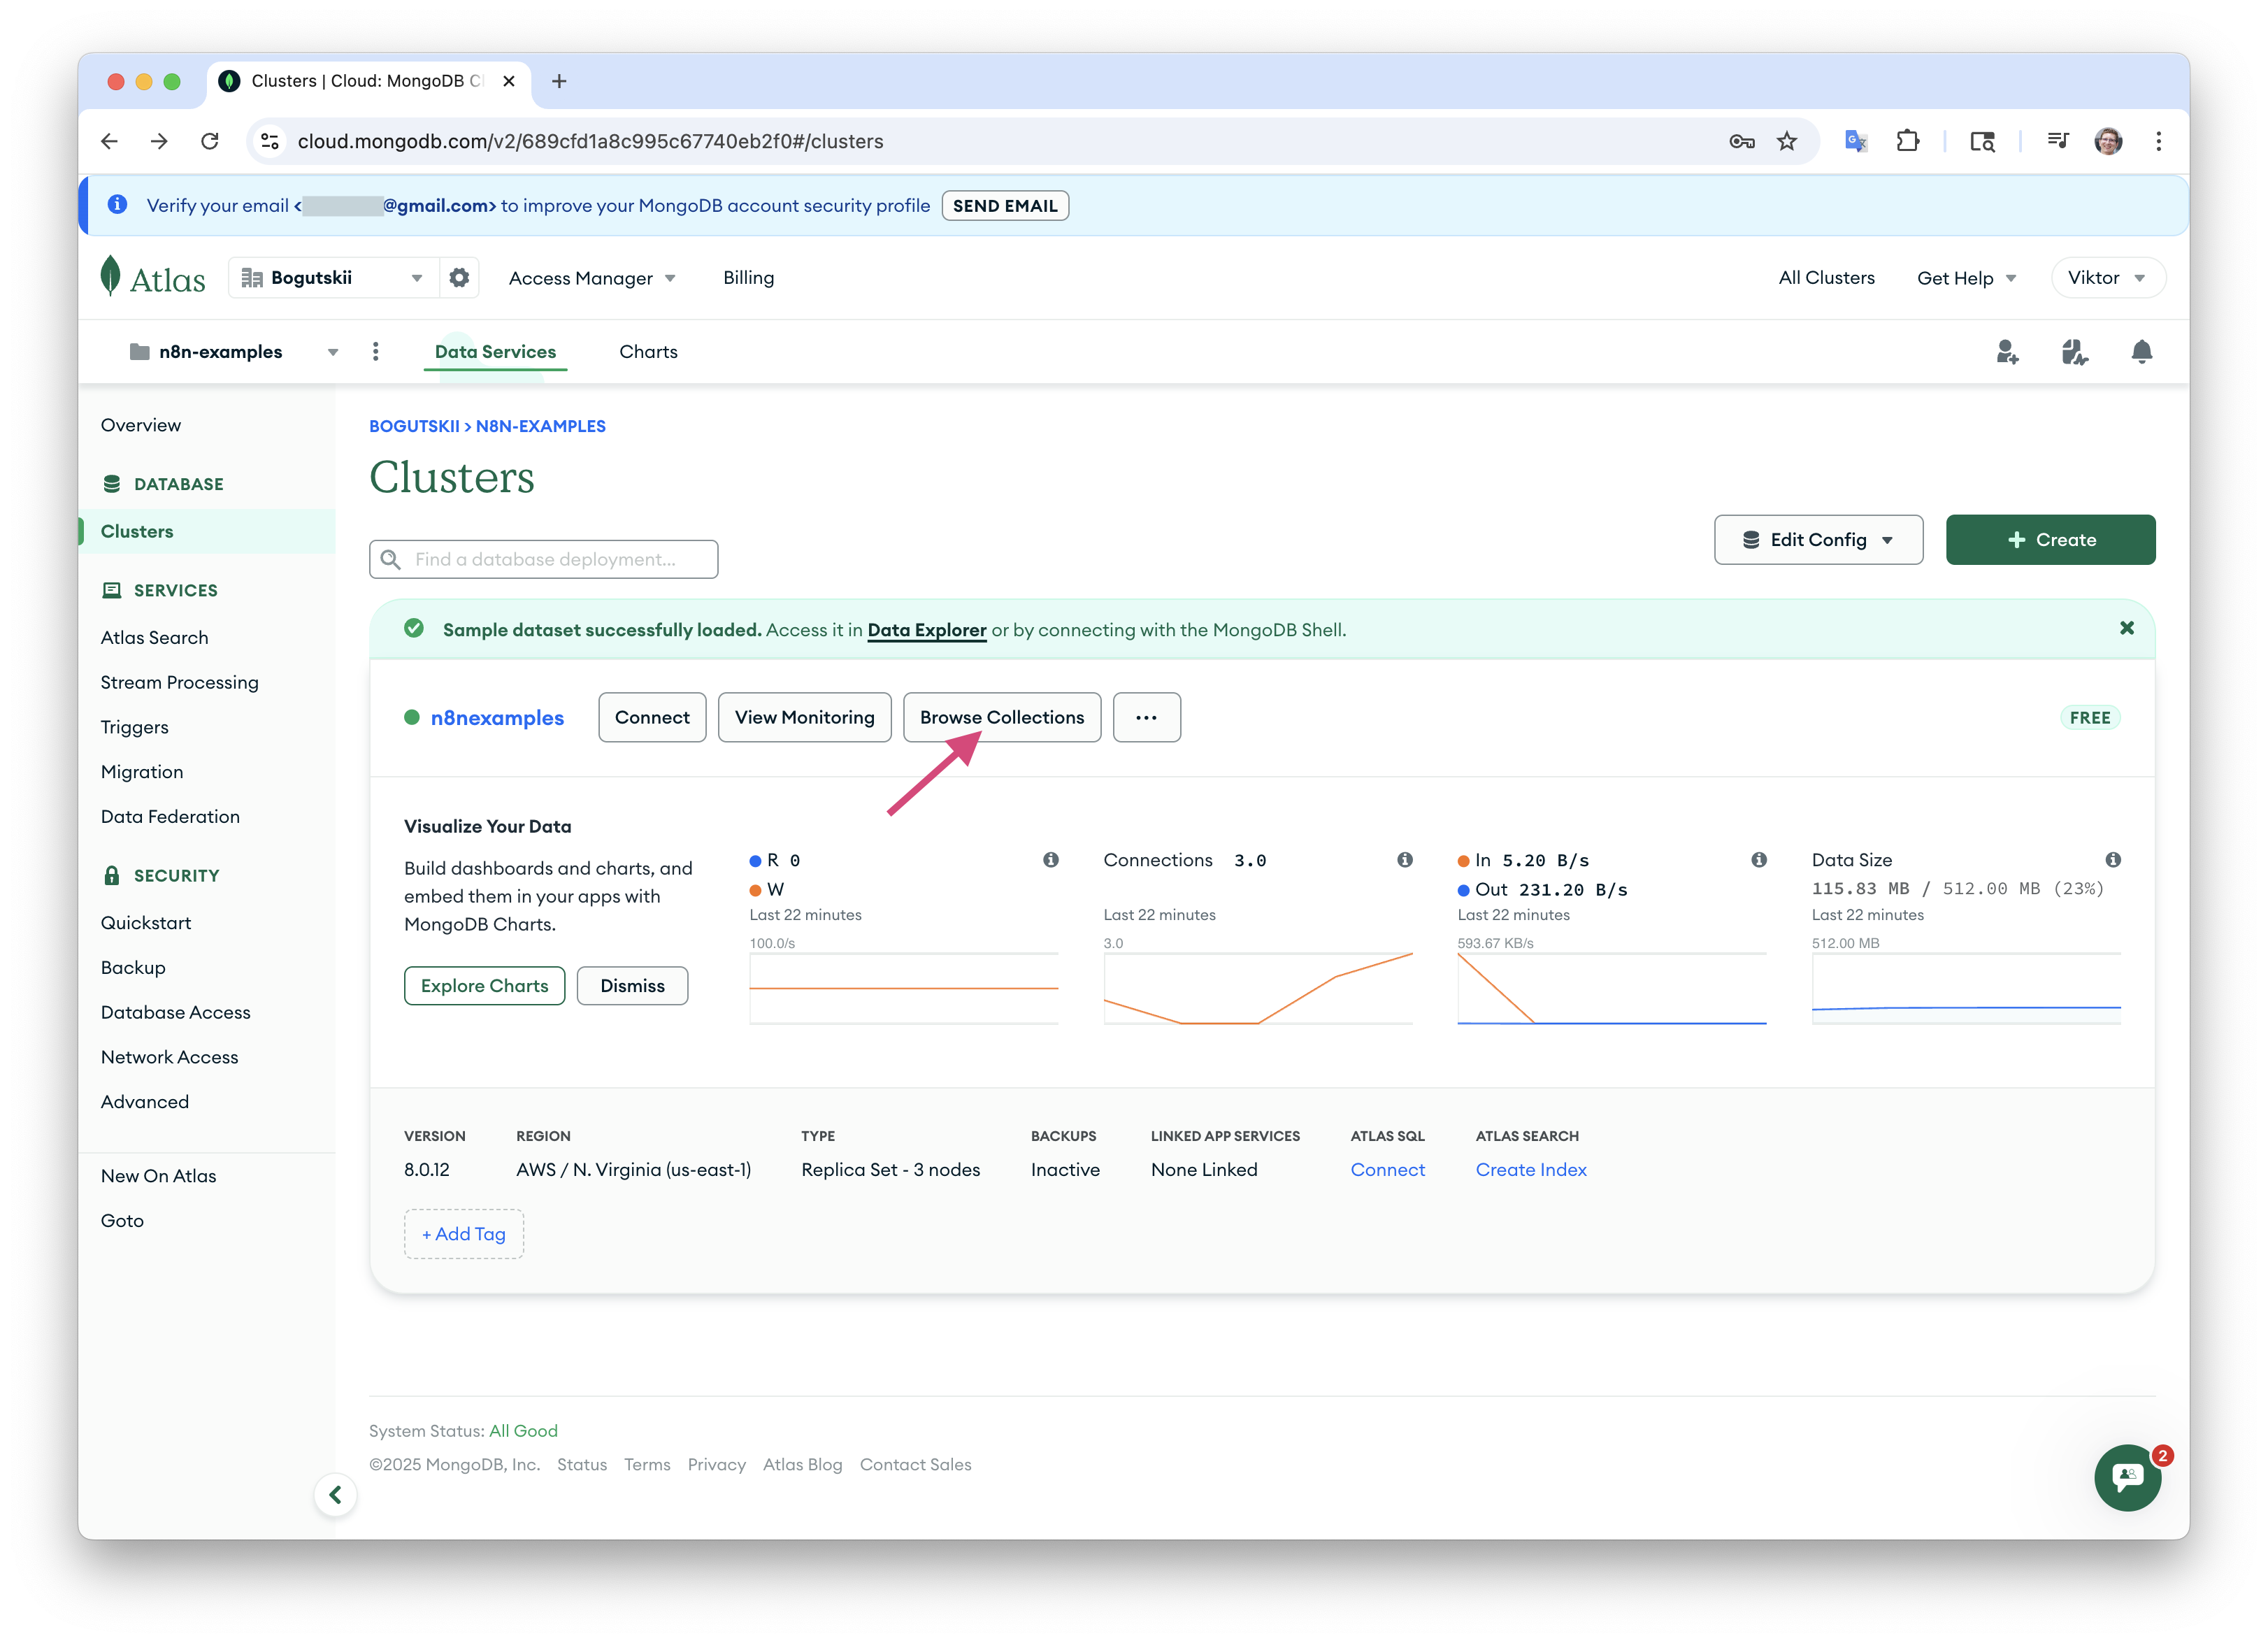Click the Browse Collections button

1002,718
